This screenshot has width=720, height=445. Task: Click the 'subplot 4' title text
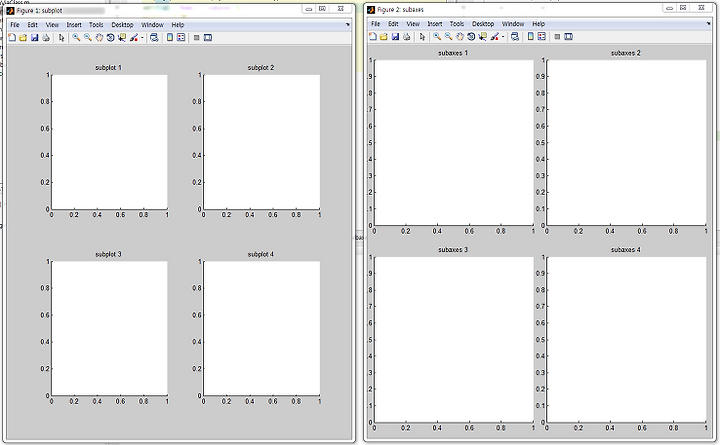click(261, 254)
